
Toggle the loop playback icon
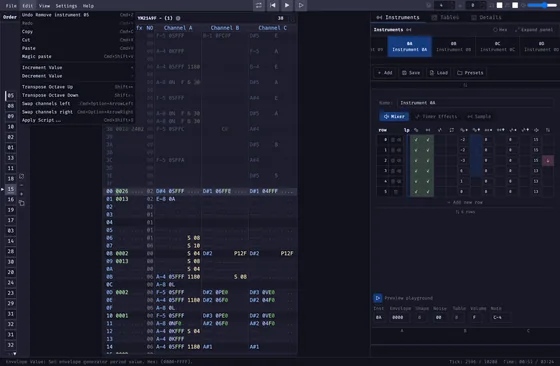[x=259, y=5]
